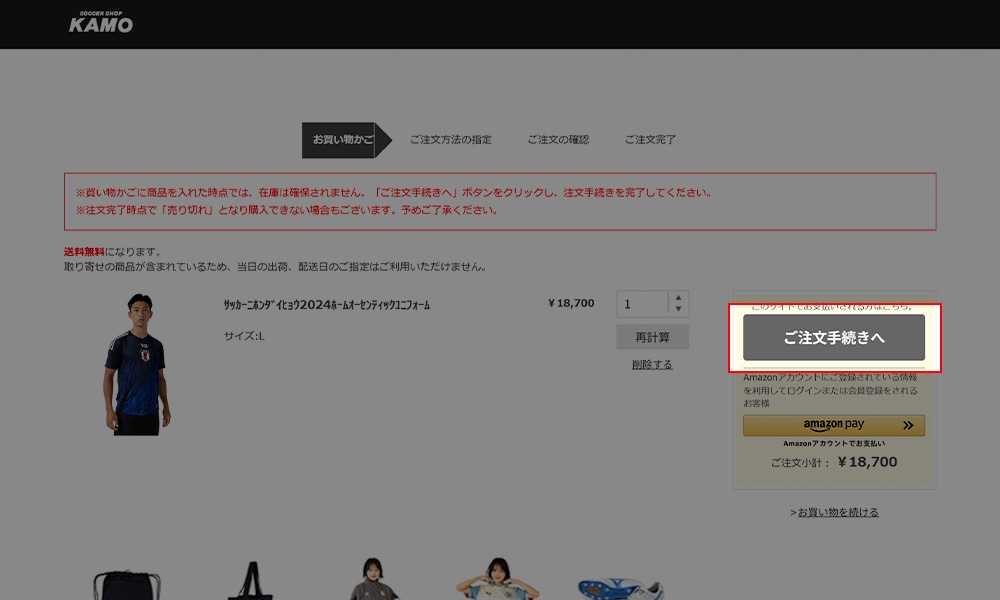Select the ご注文方法の指定 step

click(450, 140)
